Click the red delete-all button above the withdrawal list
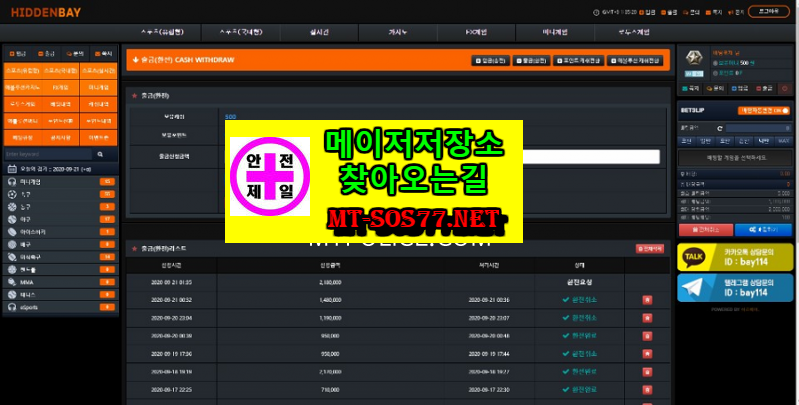The height and width of the screenshot is (405, 799). [x=650, y=249]
